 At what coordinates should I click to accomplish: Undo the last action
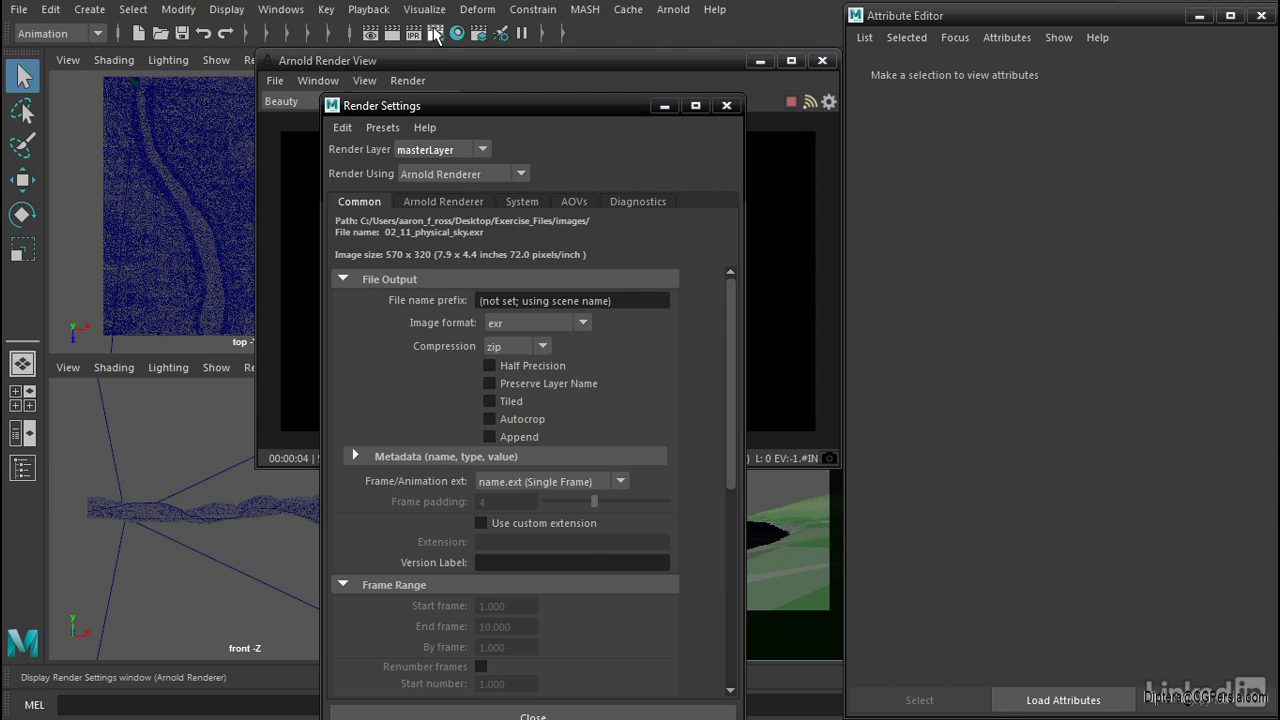coord(204,33)
